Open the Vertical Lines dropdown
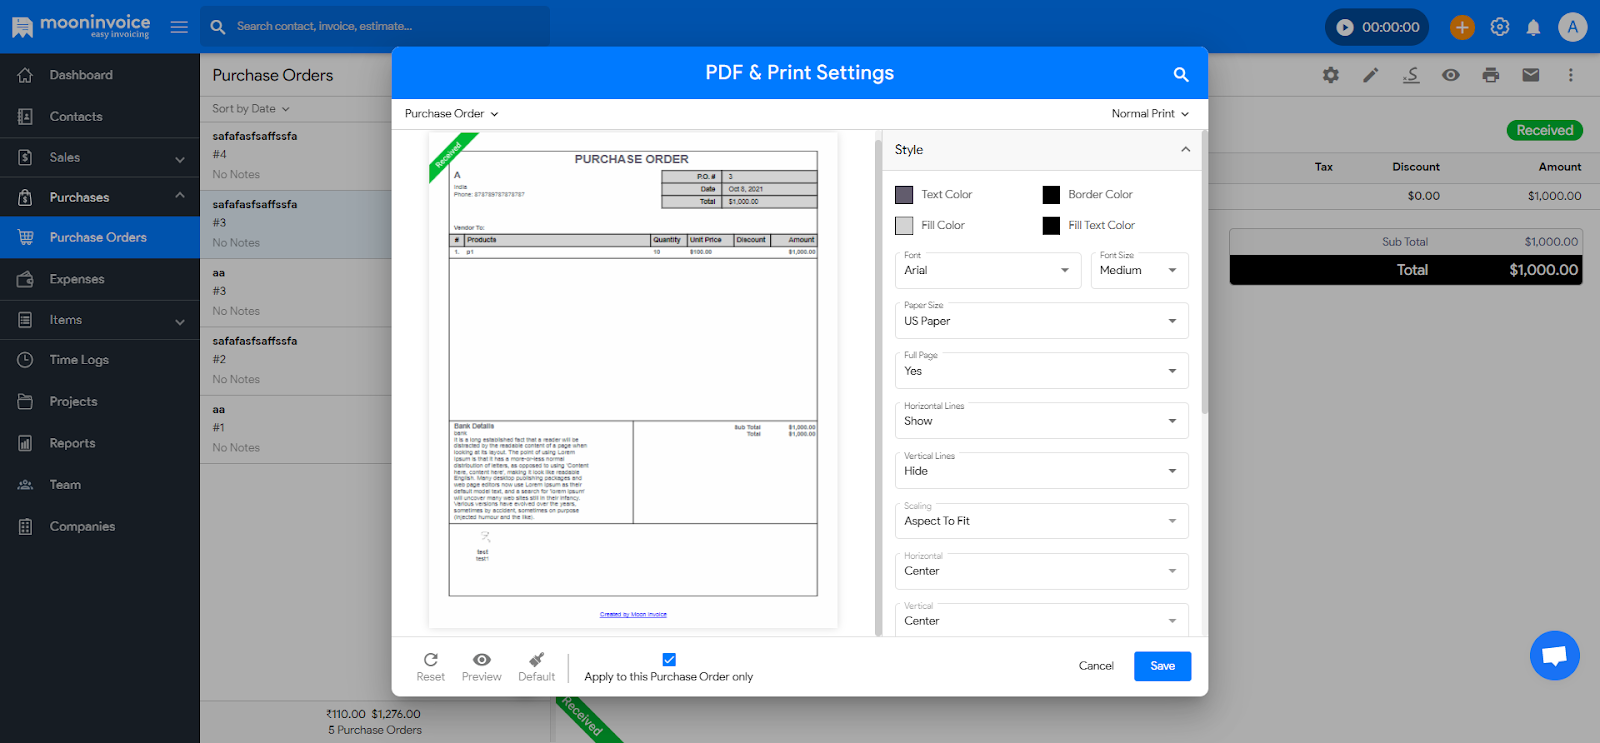 click(x=1040, y=471)
